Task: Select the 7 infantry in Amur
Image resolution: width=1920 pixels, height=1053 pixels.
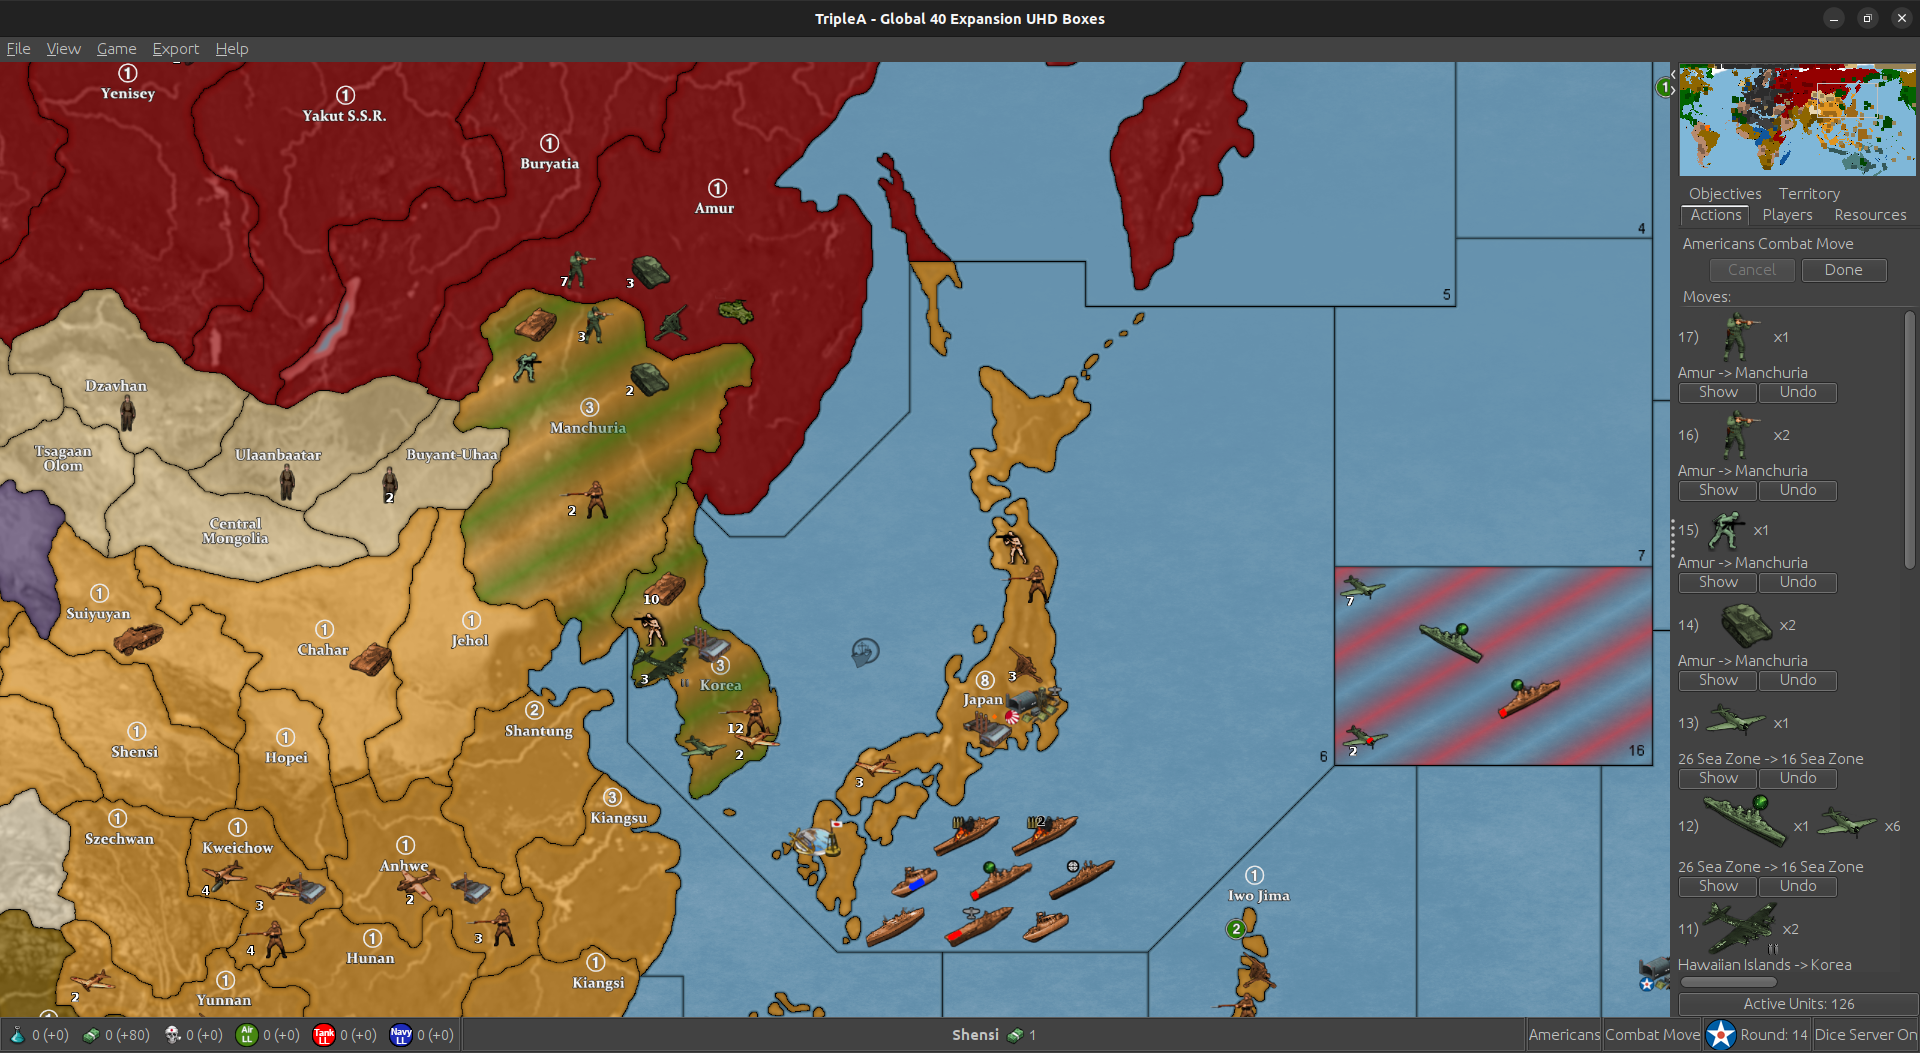Action: tap(578, 268)
